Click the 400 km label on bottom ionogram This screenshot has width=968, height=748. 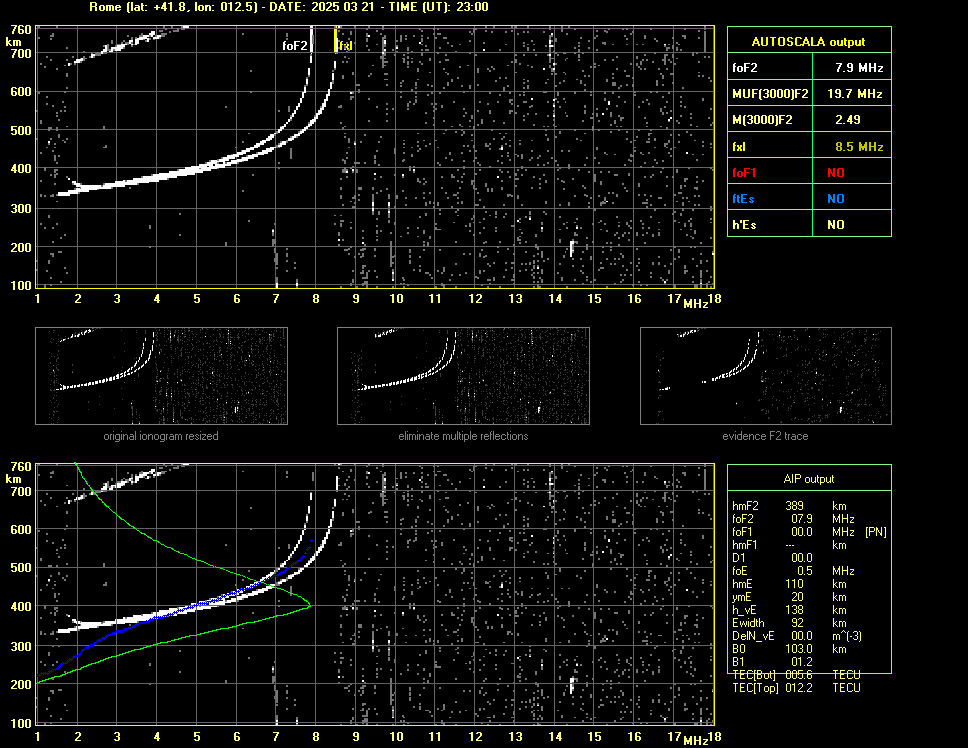coord(20,607)
